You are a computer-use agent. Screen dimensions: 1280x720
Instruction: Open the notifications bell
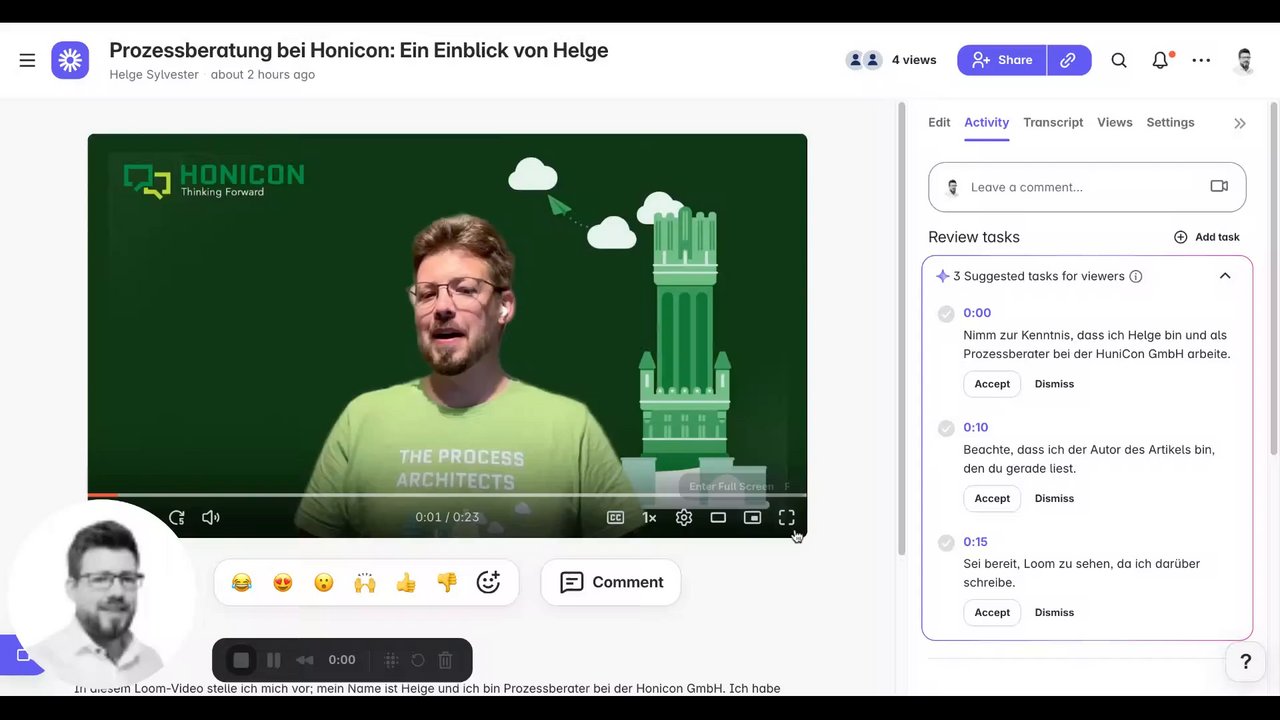click(1160, 60)
